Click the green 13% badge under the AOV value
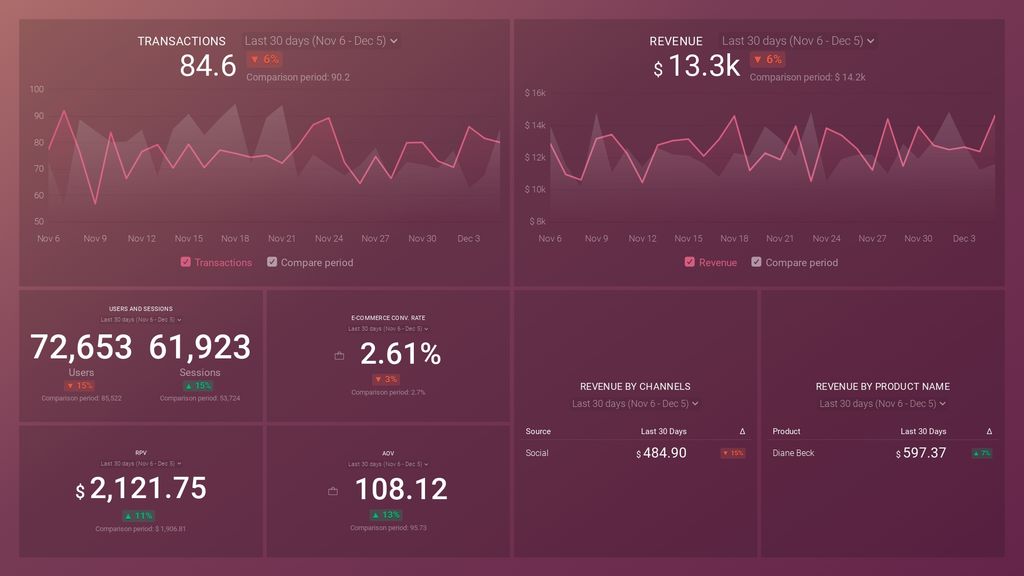 point(387,513)
